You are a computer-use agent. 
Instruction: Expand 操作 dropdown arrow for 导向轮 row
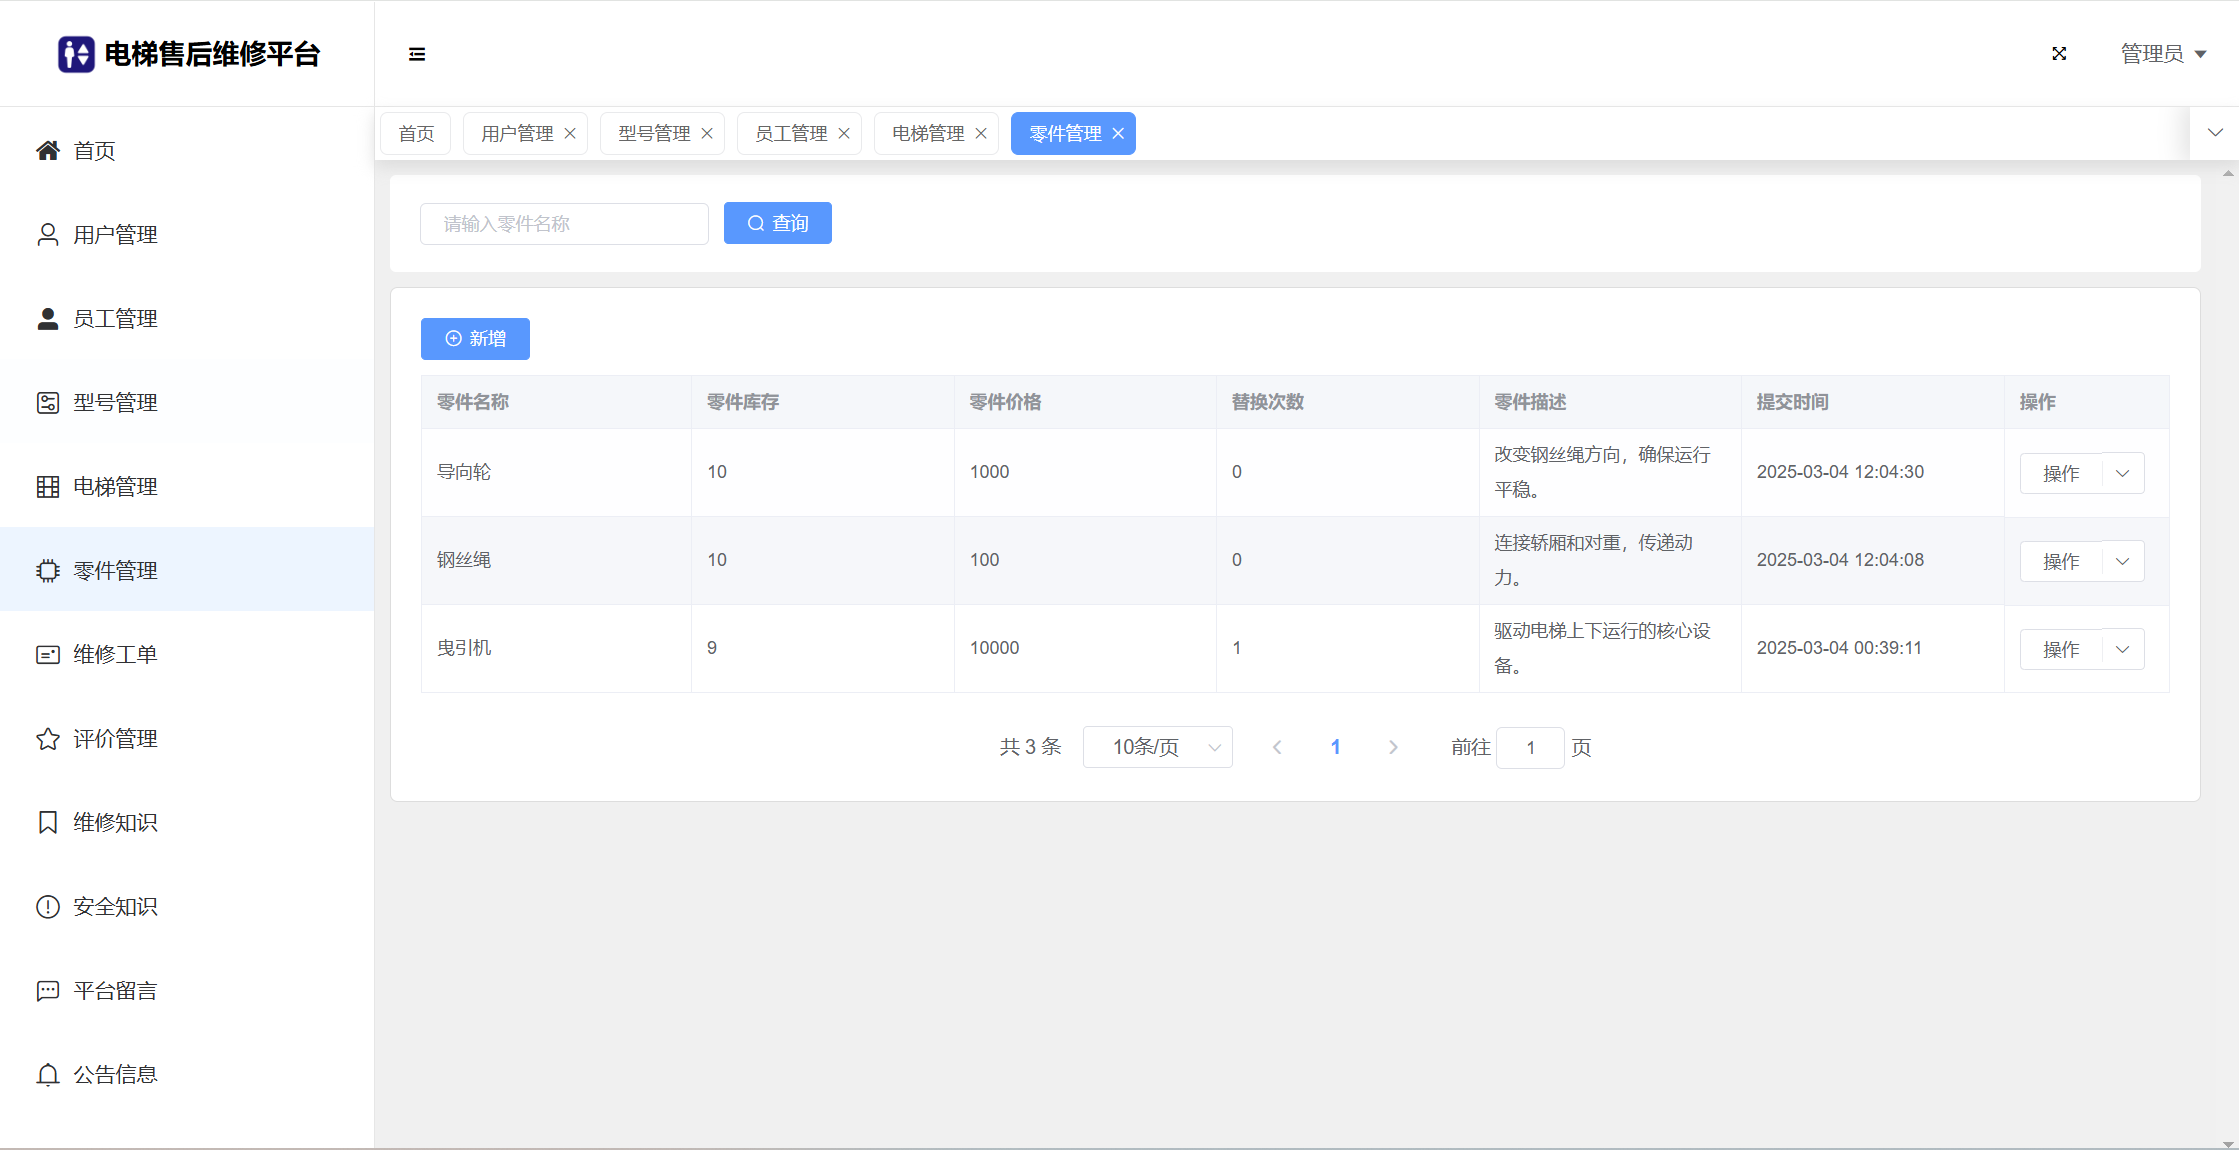pyautogui.click(x=2122, y=474)
